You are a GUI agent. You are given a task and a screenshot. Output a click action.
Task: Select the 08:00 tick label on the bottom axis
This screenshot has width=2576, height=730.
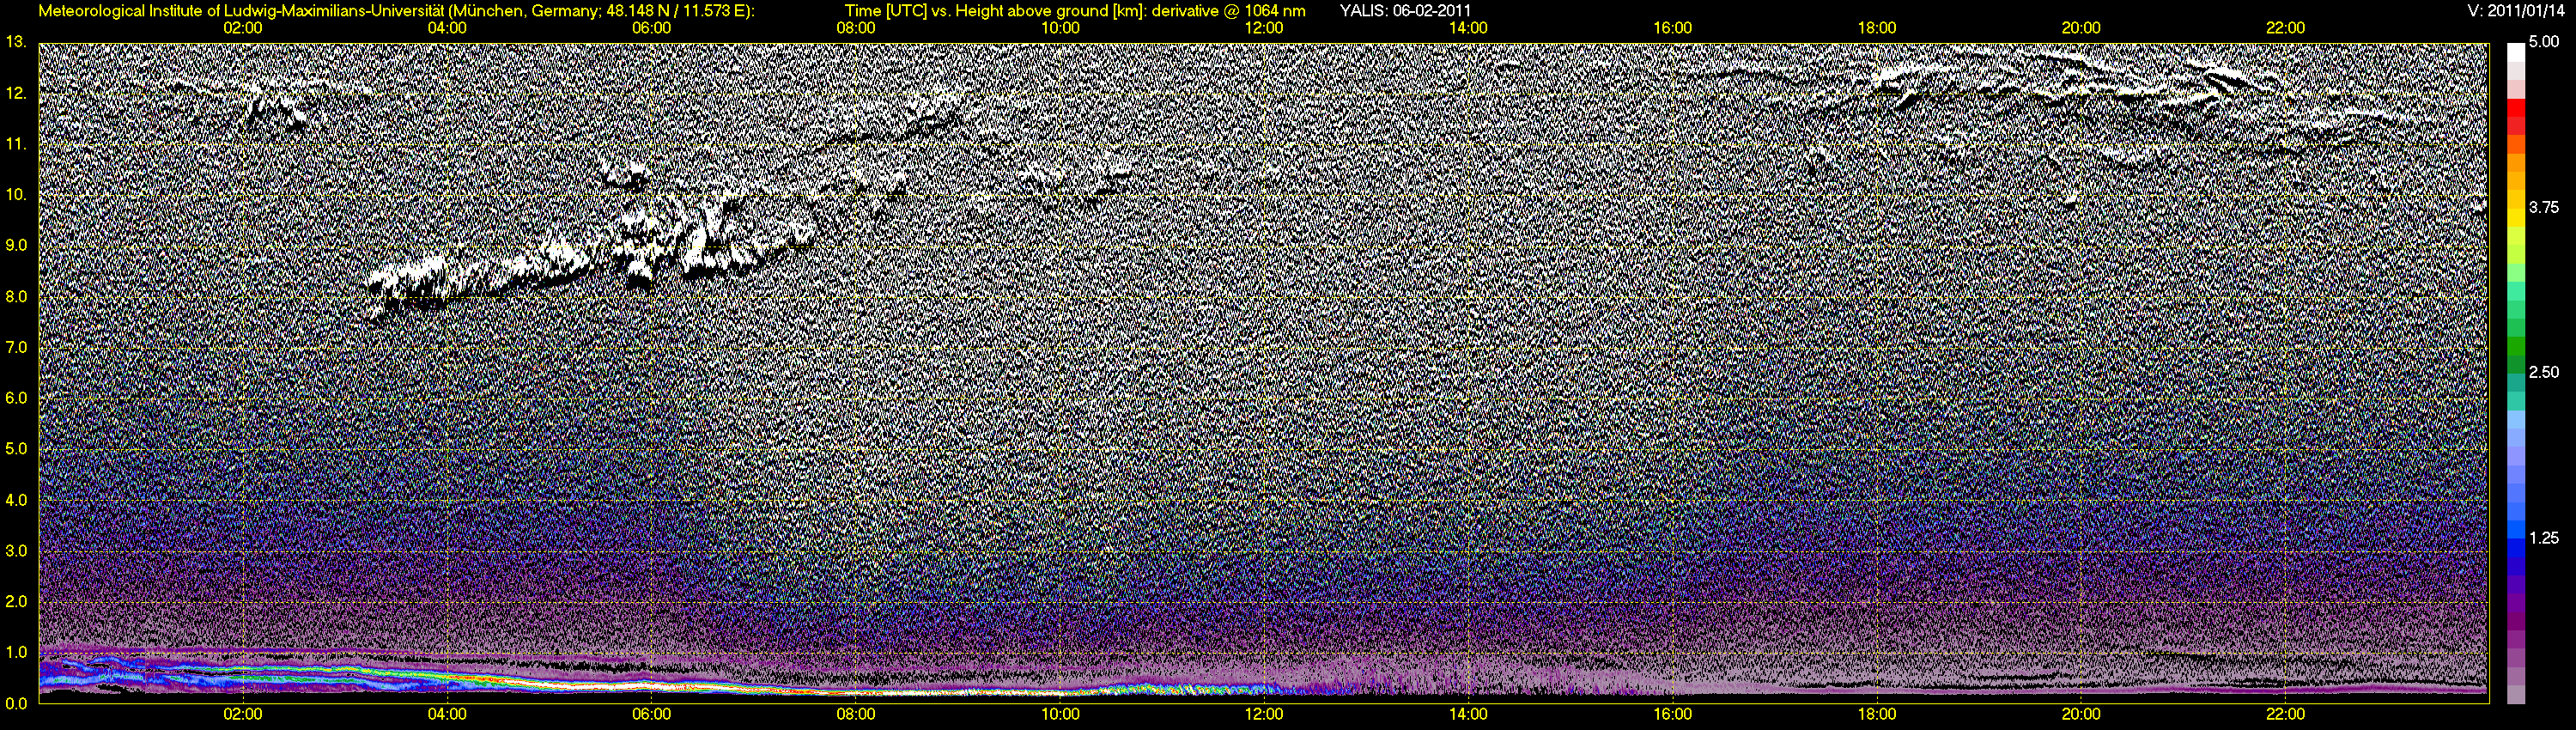(x=856, y=715)
